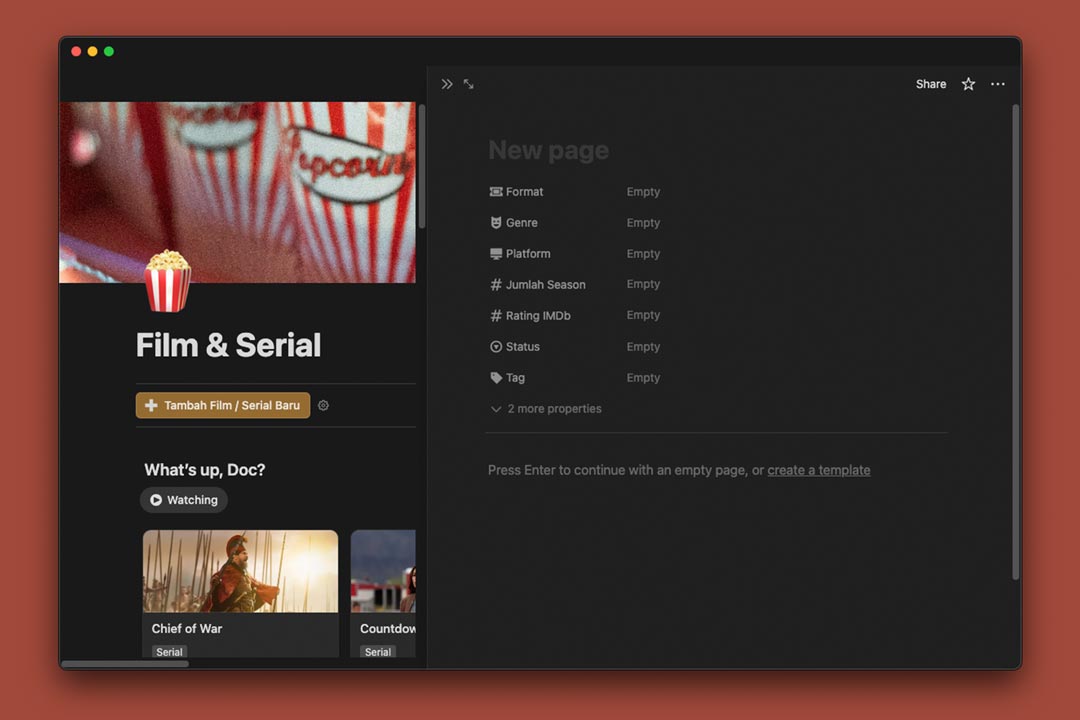This screenshot has height=720, width=1080.
Task: Click Serial tag on Countdown card
Action: (x=377, y=651)
